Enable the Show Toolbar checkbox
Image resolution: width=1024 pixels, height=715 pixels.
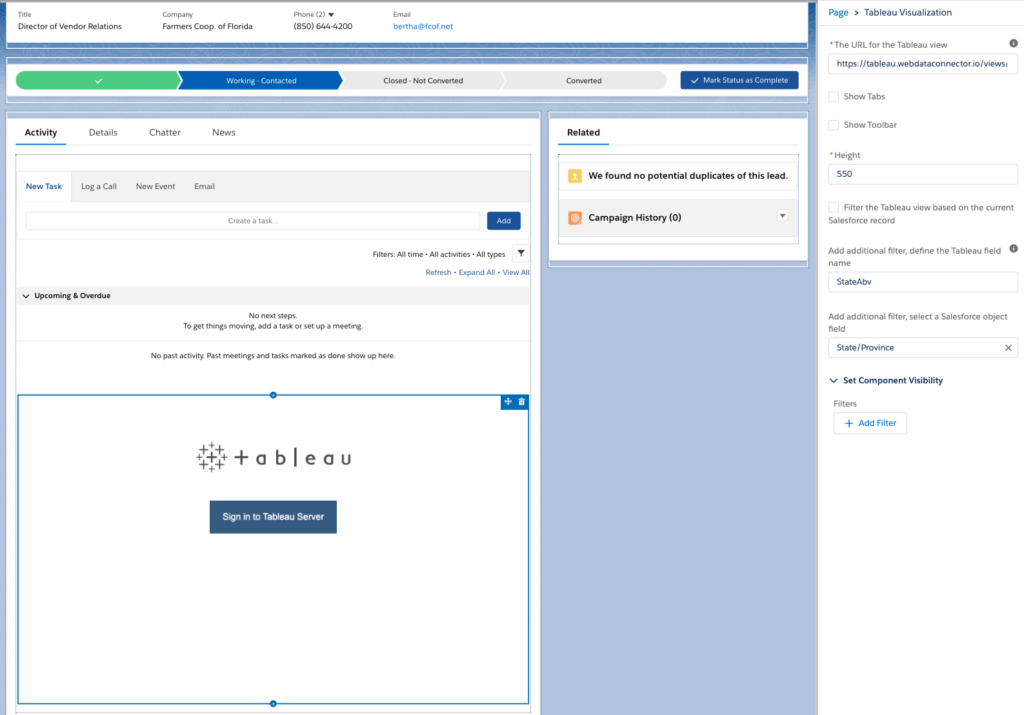click(834, 125)
